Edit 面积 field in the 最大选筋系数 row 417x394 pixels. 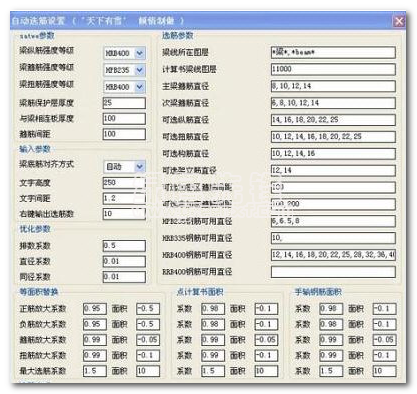148,371
